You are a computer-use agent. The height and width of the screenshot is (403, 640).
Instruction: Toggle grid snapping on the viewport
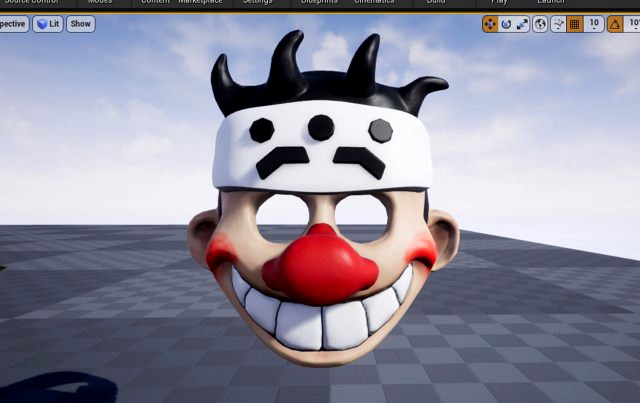tap(574, 24)
